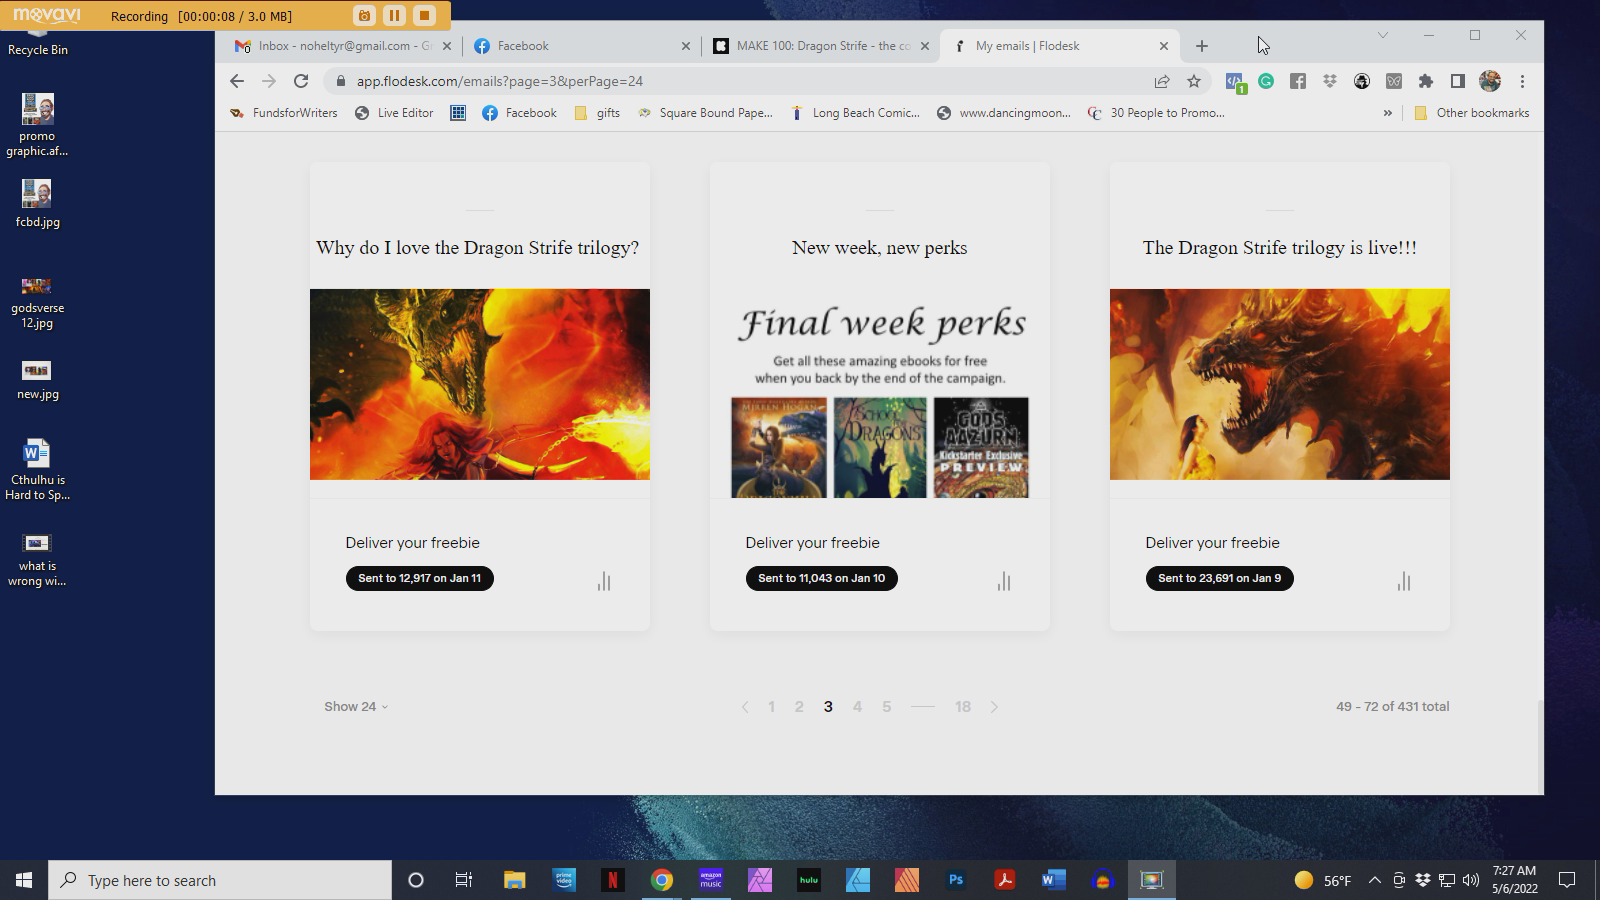
Task: Open the tab search dropdown arrow
Action: 1383,35
